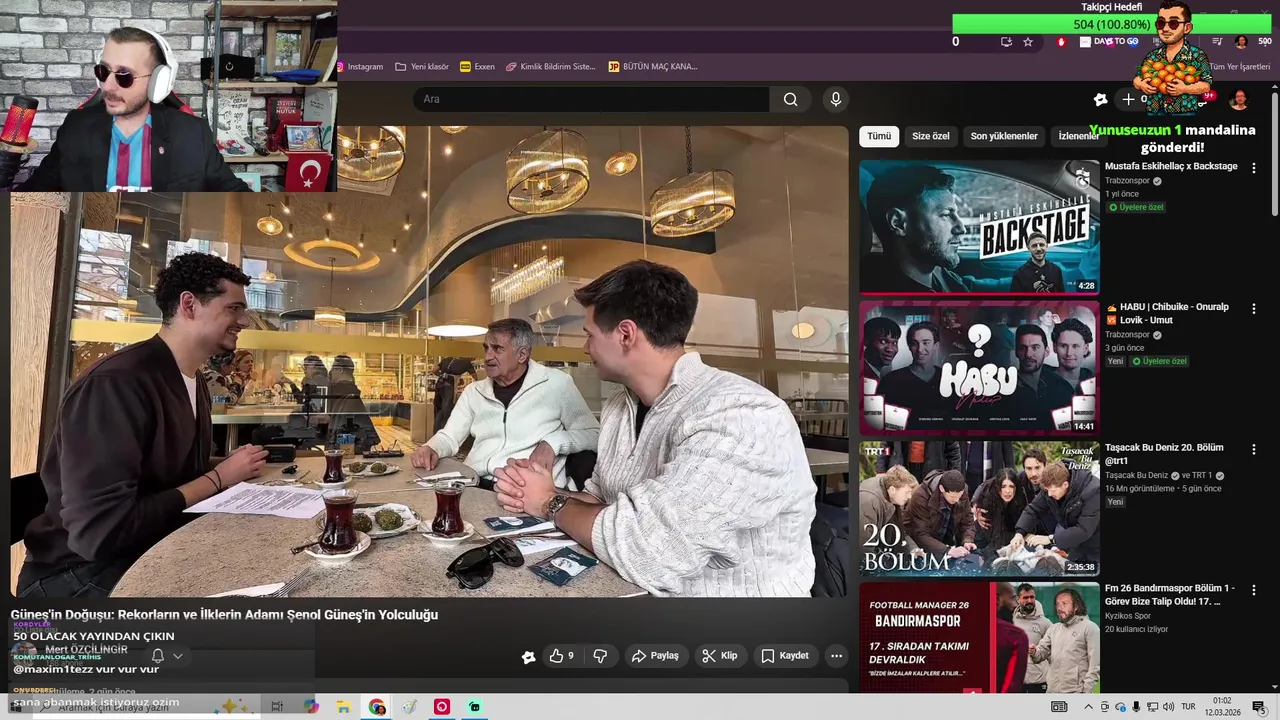Select the Tümü filter chip

pyautogui.click(x=879, y=136)
